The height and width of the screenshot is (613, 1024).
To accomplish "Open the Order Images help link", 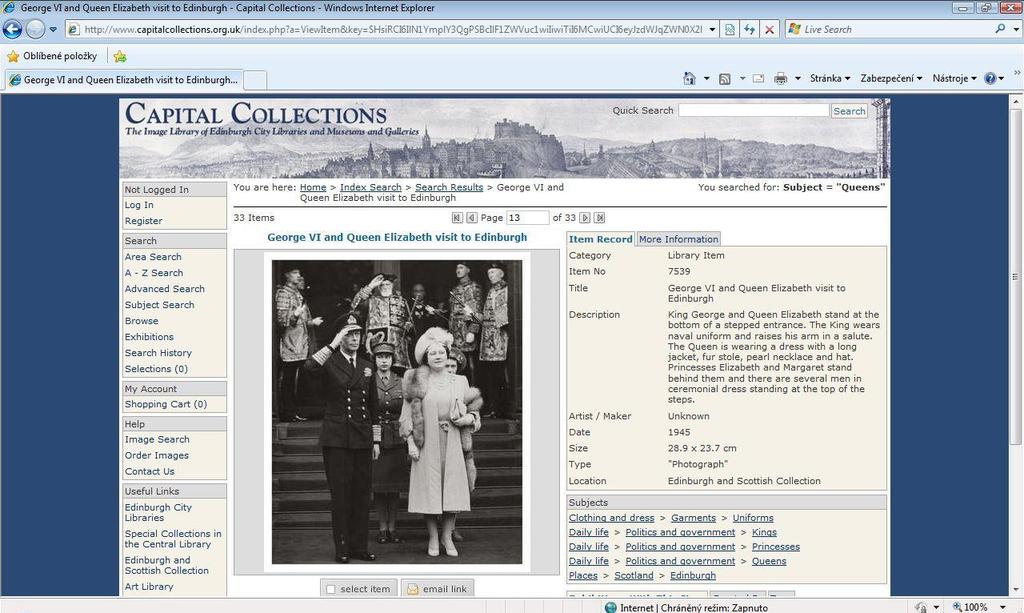I will point(157,456).
